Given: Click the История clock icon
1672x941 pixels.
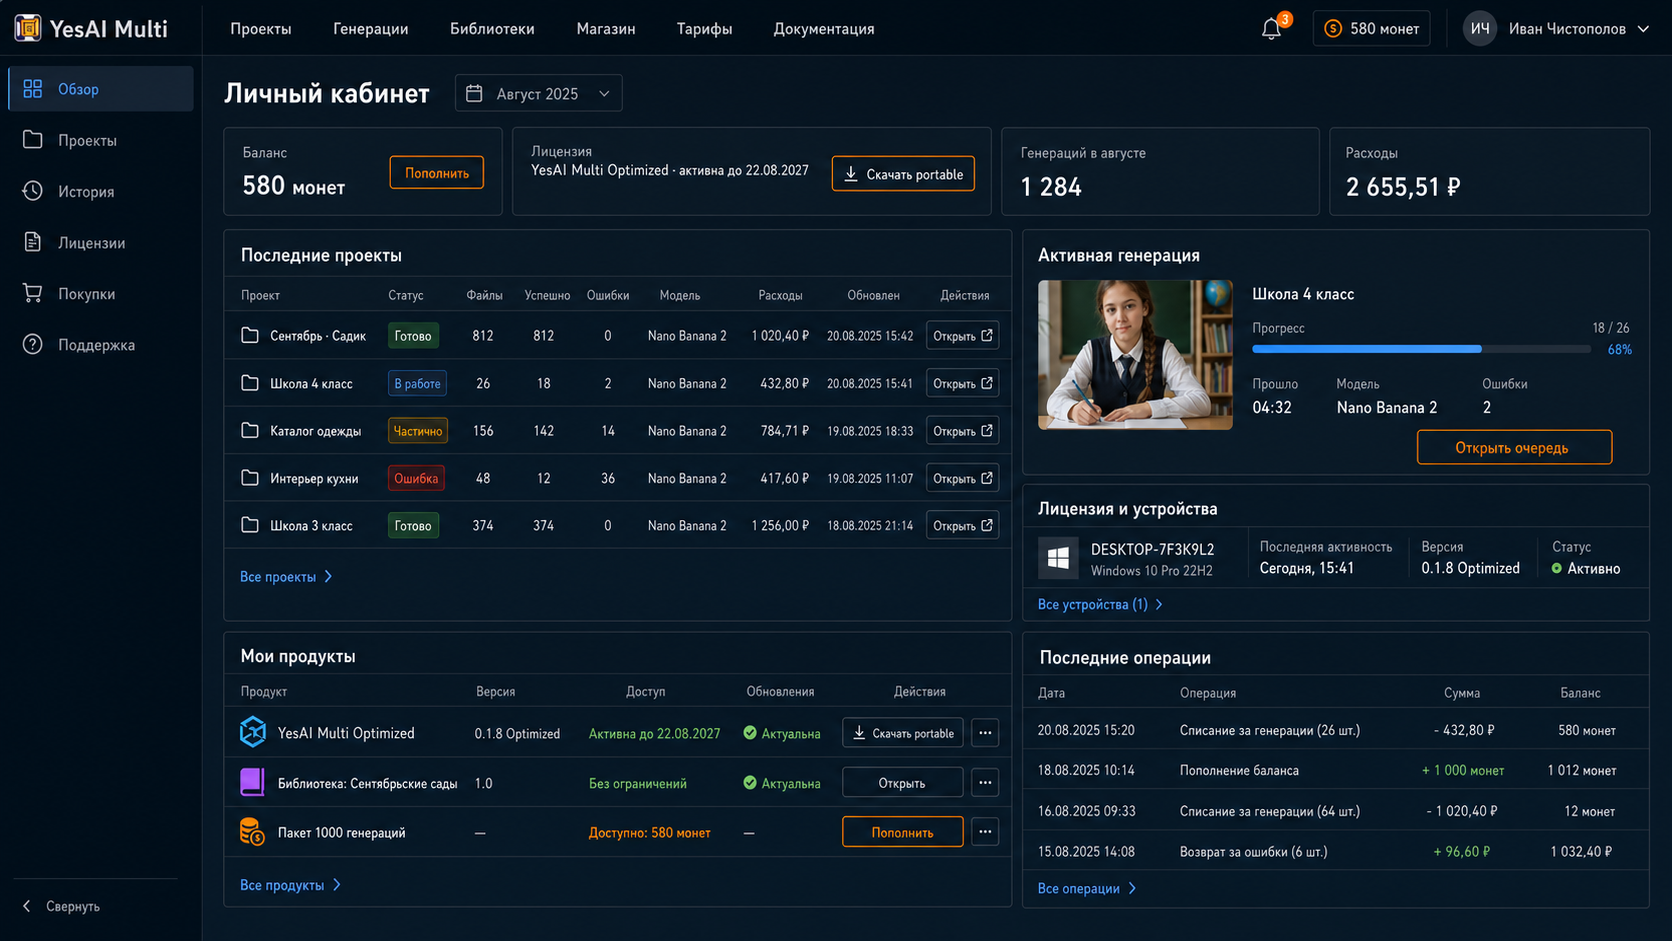Looking at the screenshot, I should click(x=33, y=191).
